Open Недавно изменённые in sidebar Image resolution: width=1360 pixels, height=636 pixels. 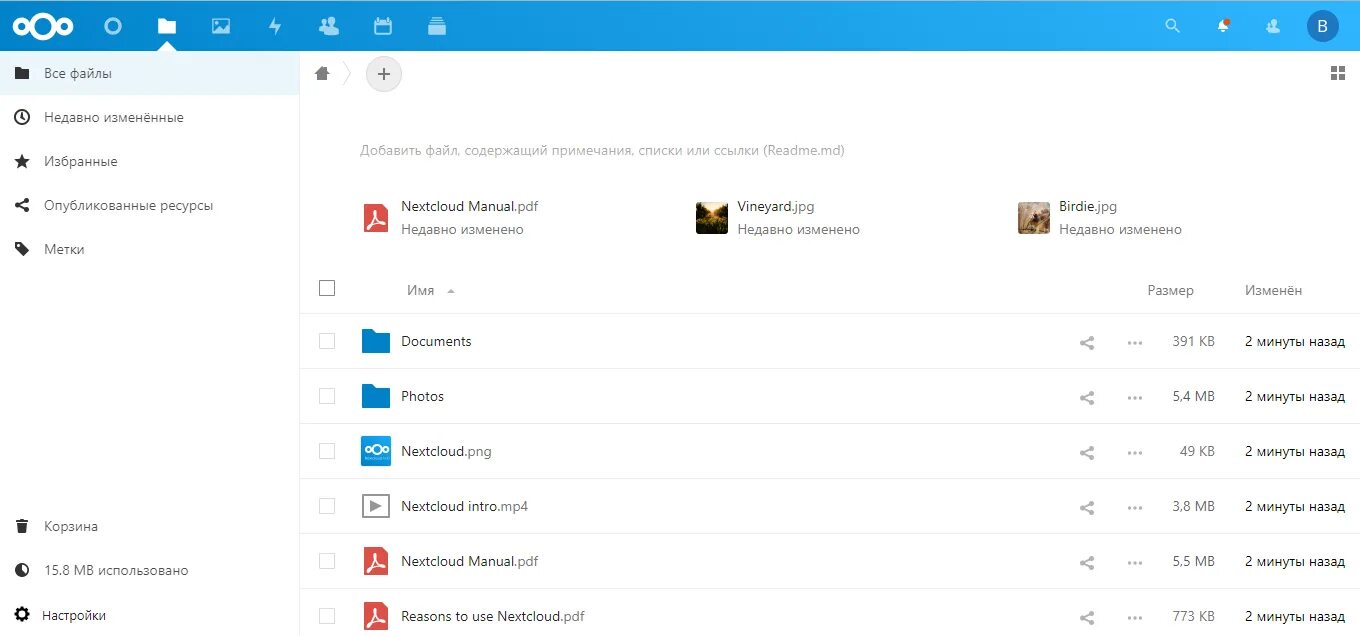pyautogui.click(x=150, y=117)
